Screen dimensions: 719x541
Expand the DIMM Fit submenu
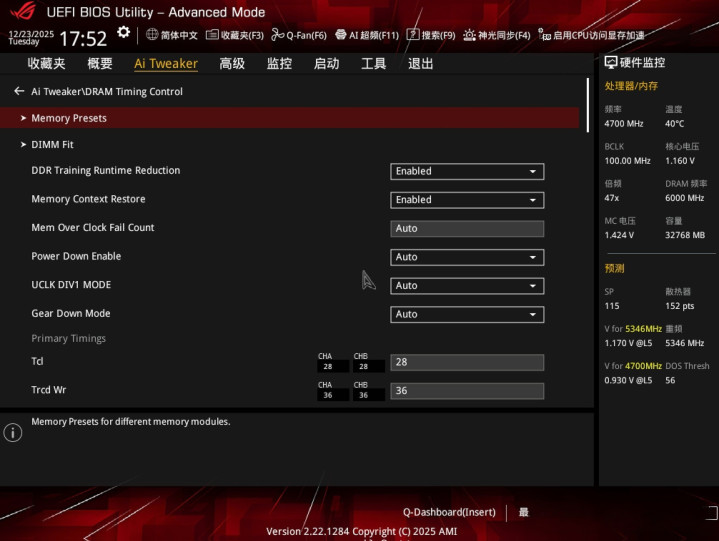click(52, 144)
